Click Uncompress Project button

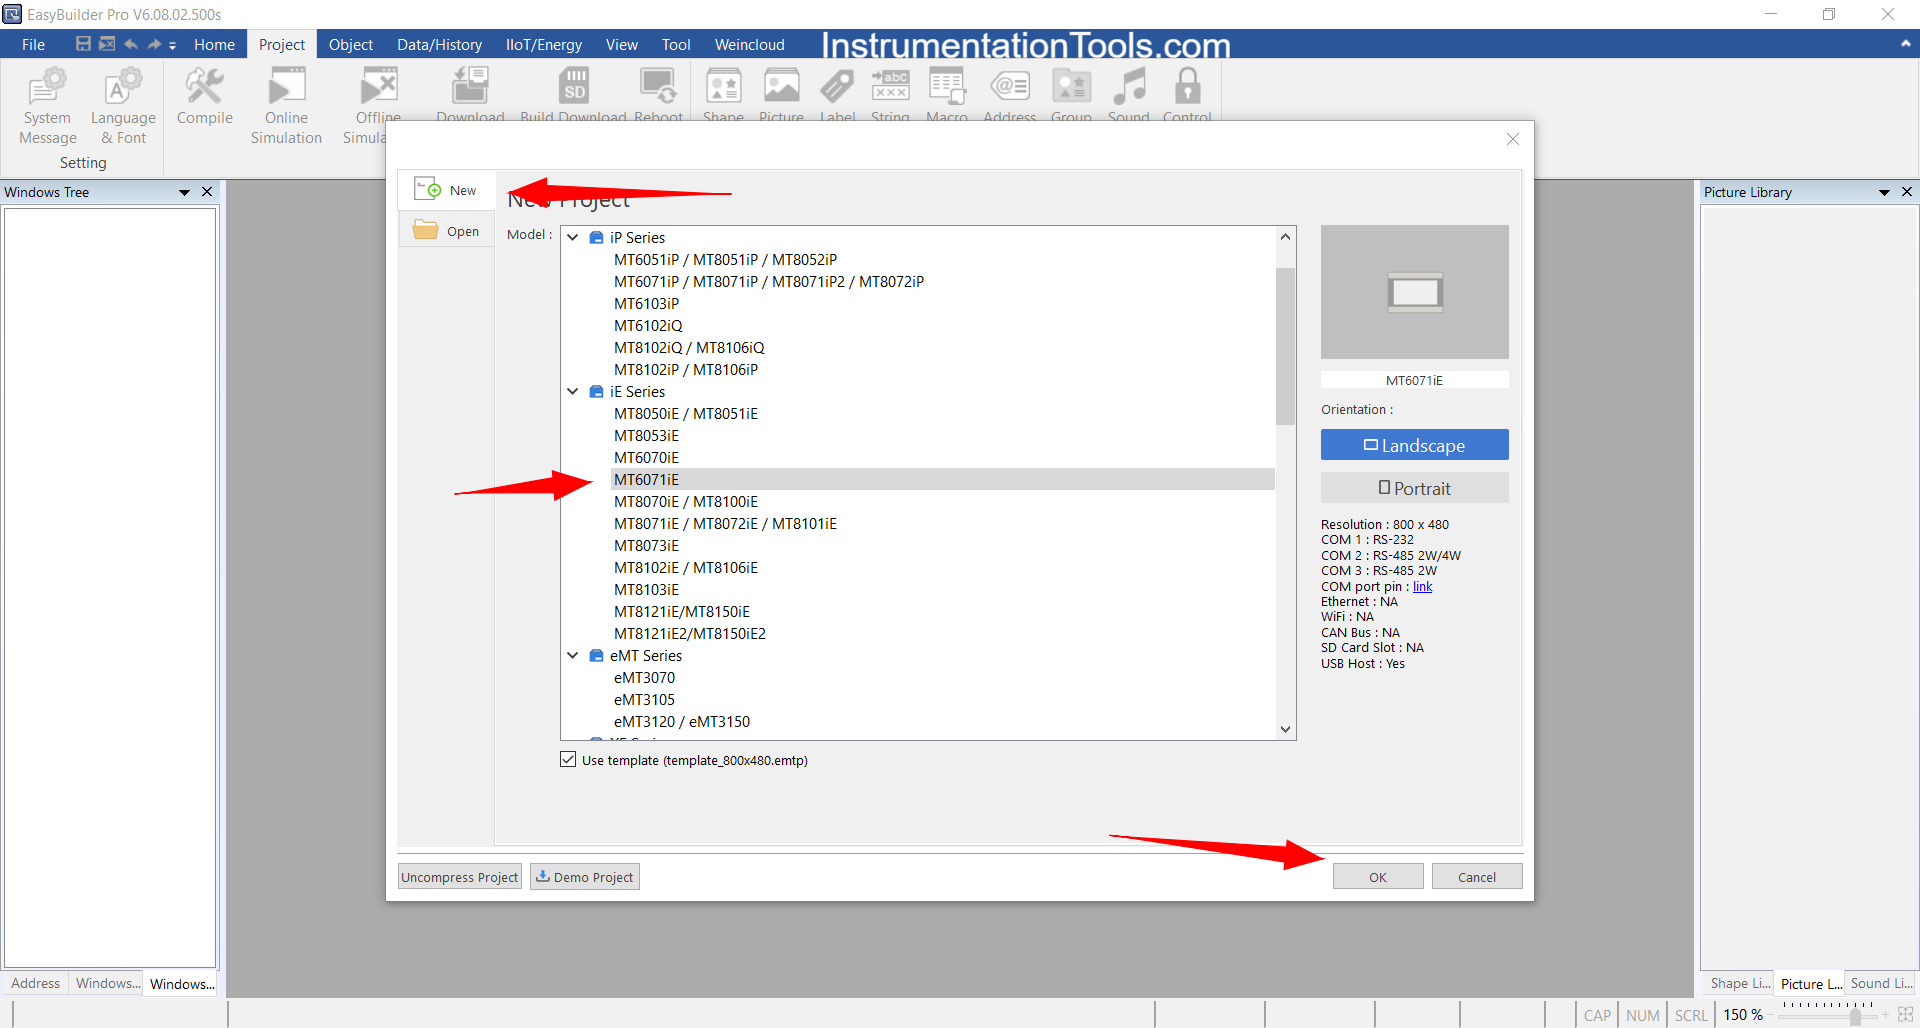click(460, 877)
